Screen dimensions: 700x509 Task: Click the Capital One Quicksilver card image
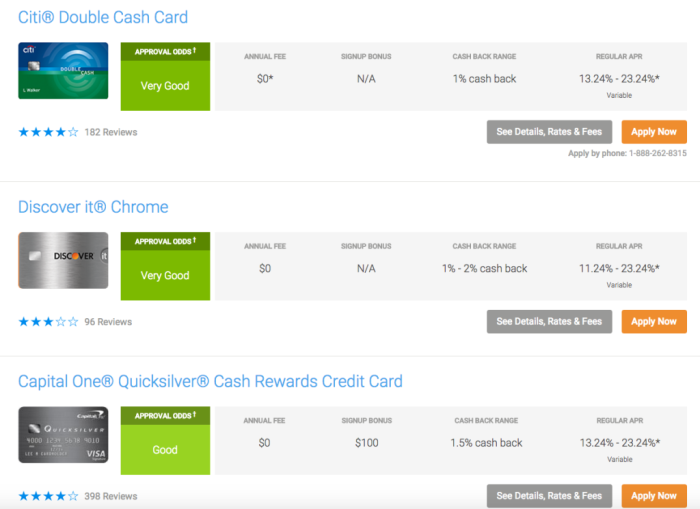tap(63, 435)
